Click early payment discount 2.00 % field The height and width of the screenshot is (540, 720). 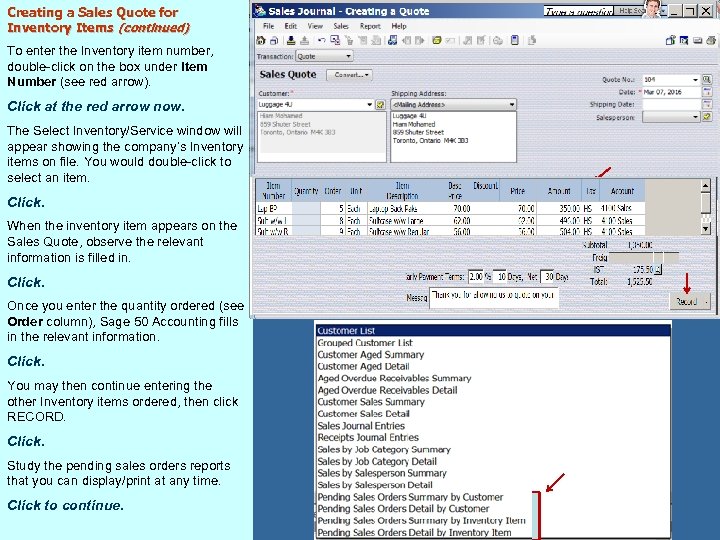tap(476, 276)
